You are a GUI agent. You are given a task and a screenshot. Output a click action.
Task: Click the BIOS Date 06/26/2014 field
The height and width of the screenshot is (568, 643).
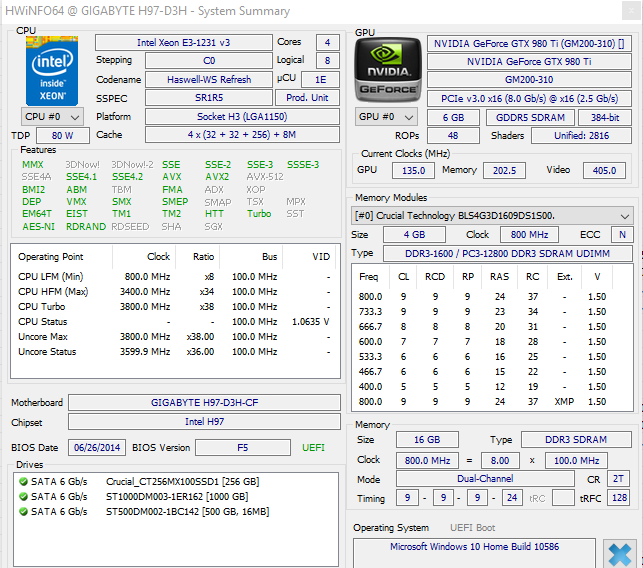coord(97,447)
